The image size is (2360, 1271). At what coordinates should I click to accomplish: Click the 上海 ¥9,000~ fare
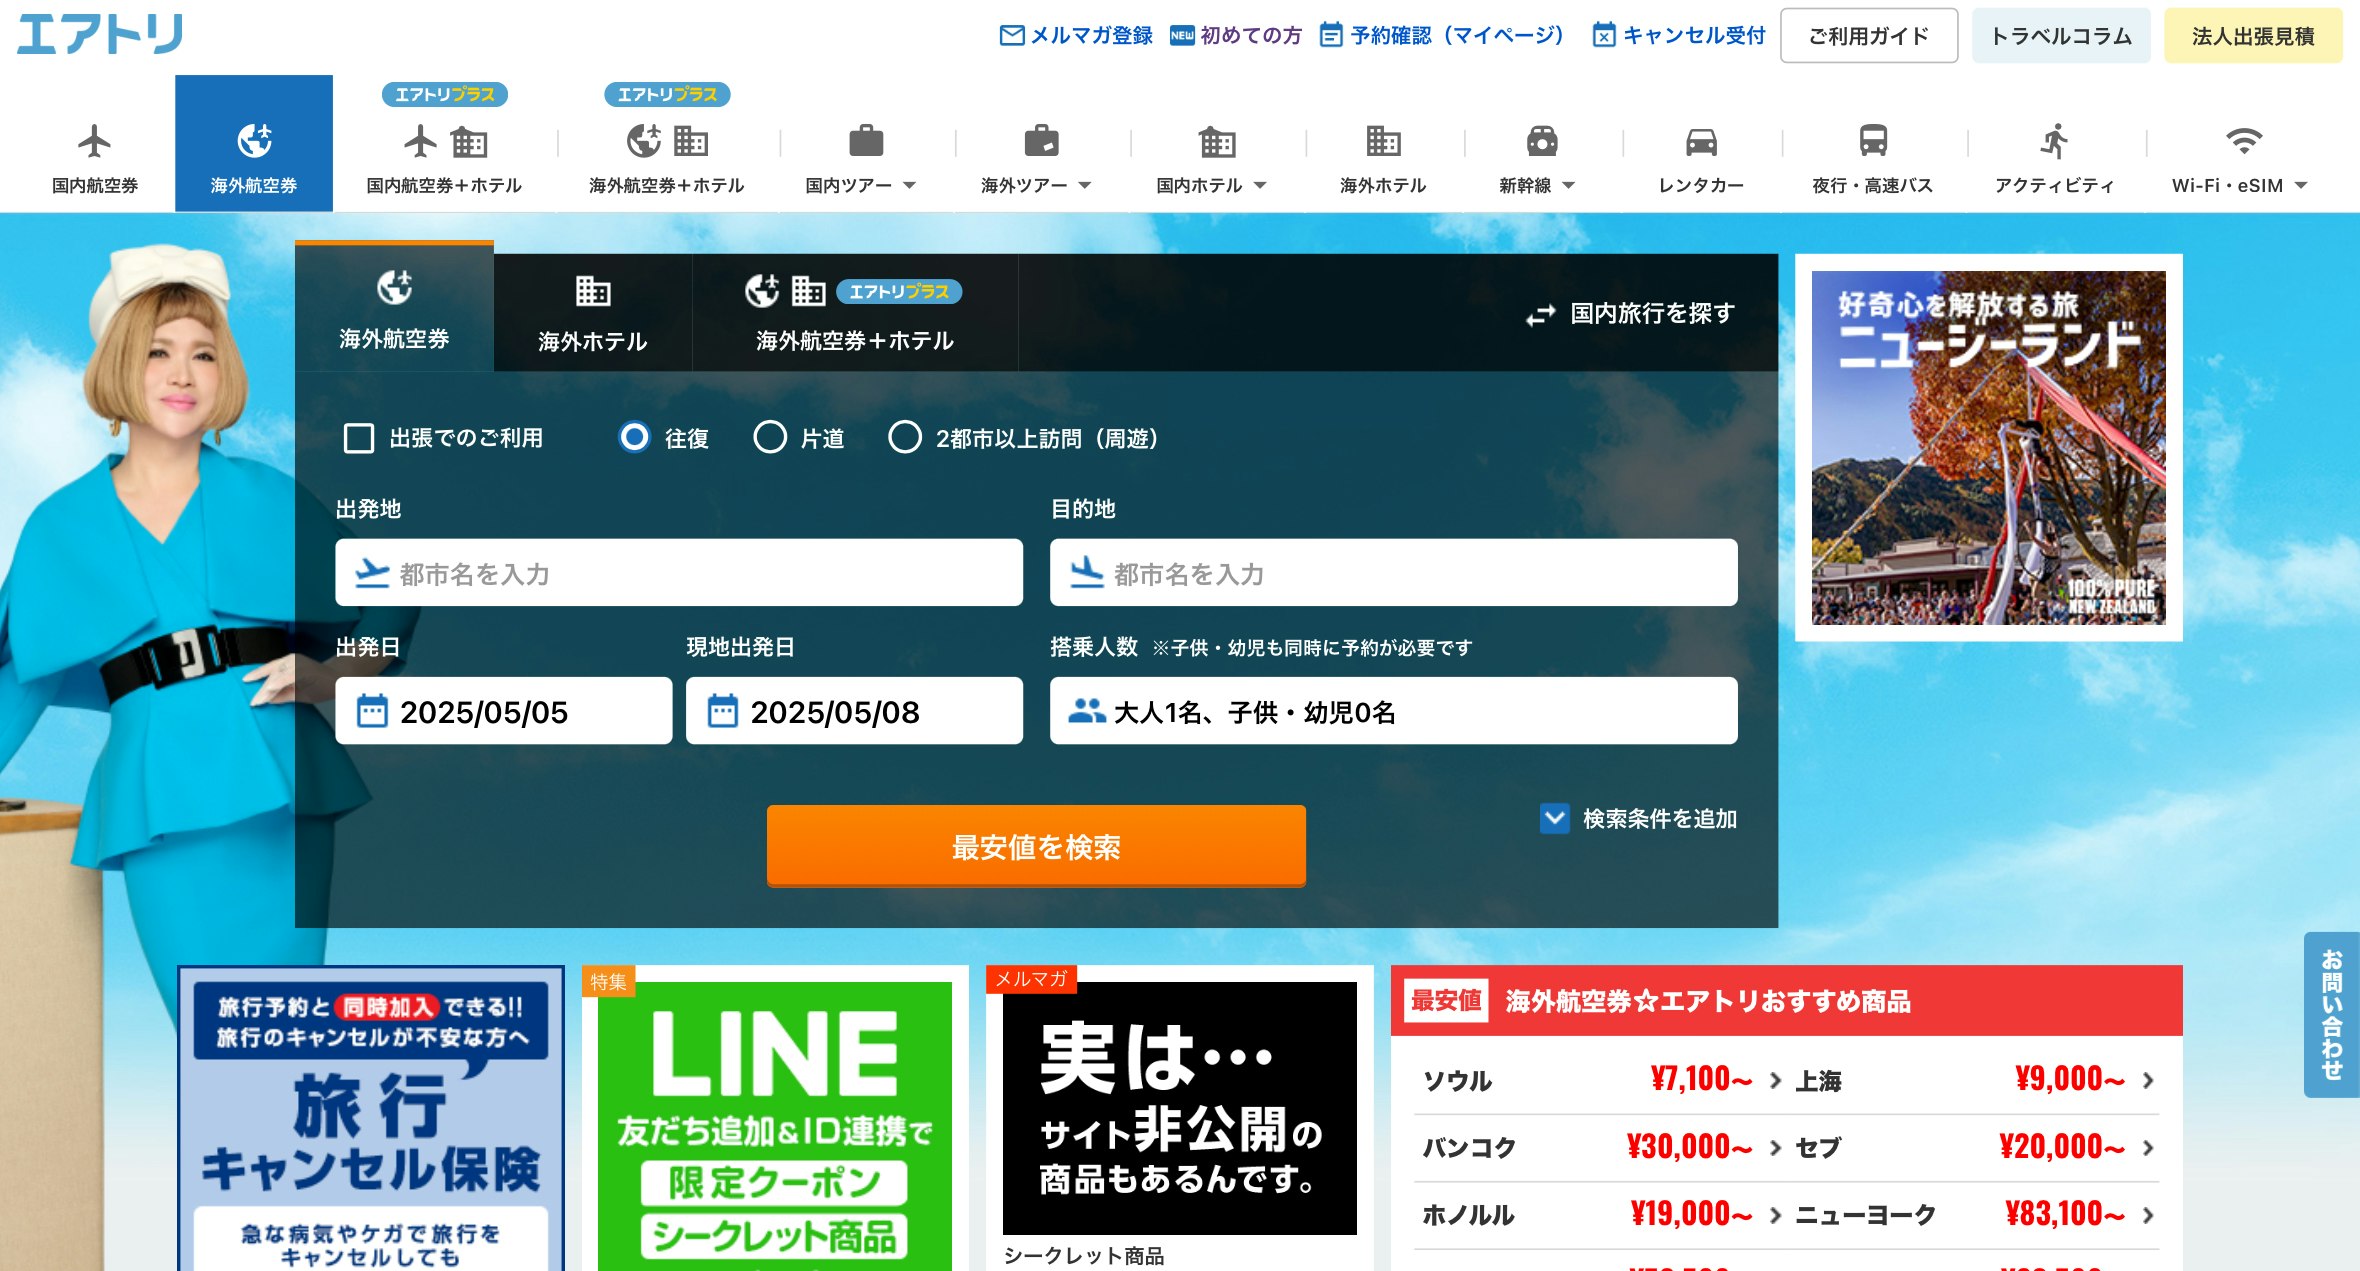pos(1975,1080)
